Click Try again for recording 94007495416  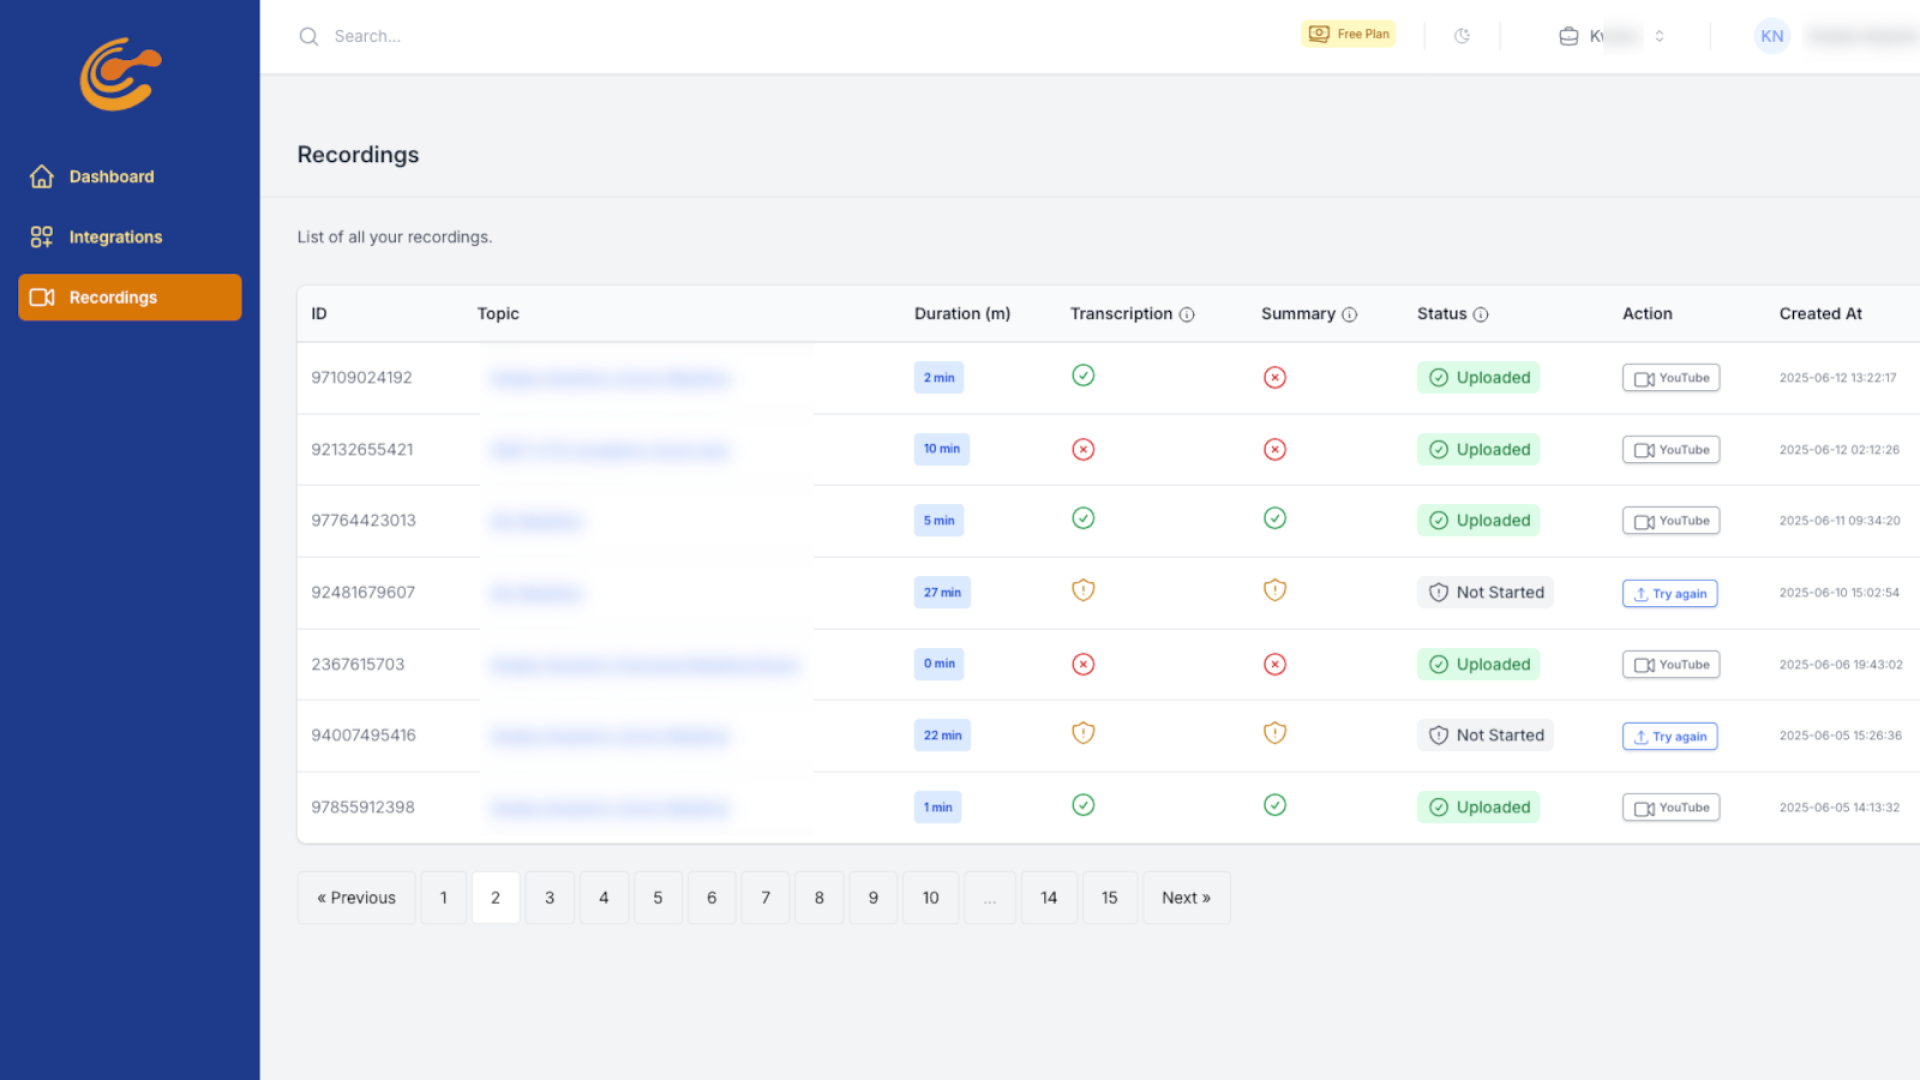click(x=1670, y=736)
